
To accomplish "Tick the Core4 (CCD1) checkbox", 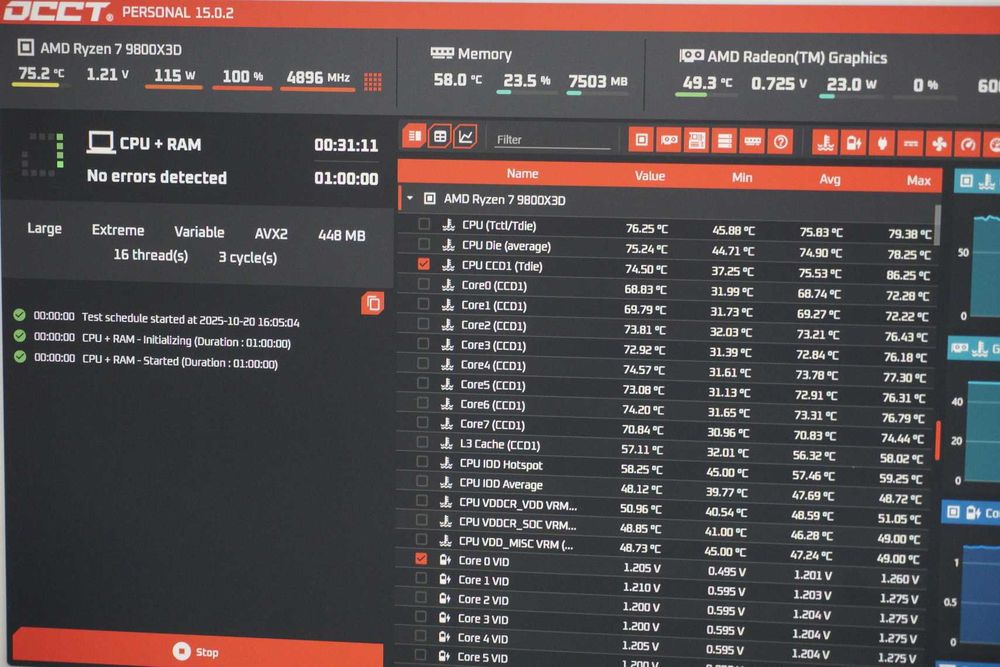I will pyautogui.click(x=423, y=363).
